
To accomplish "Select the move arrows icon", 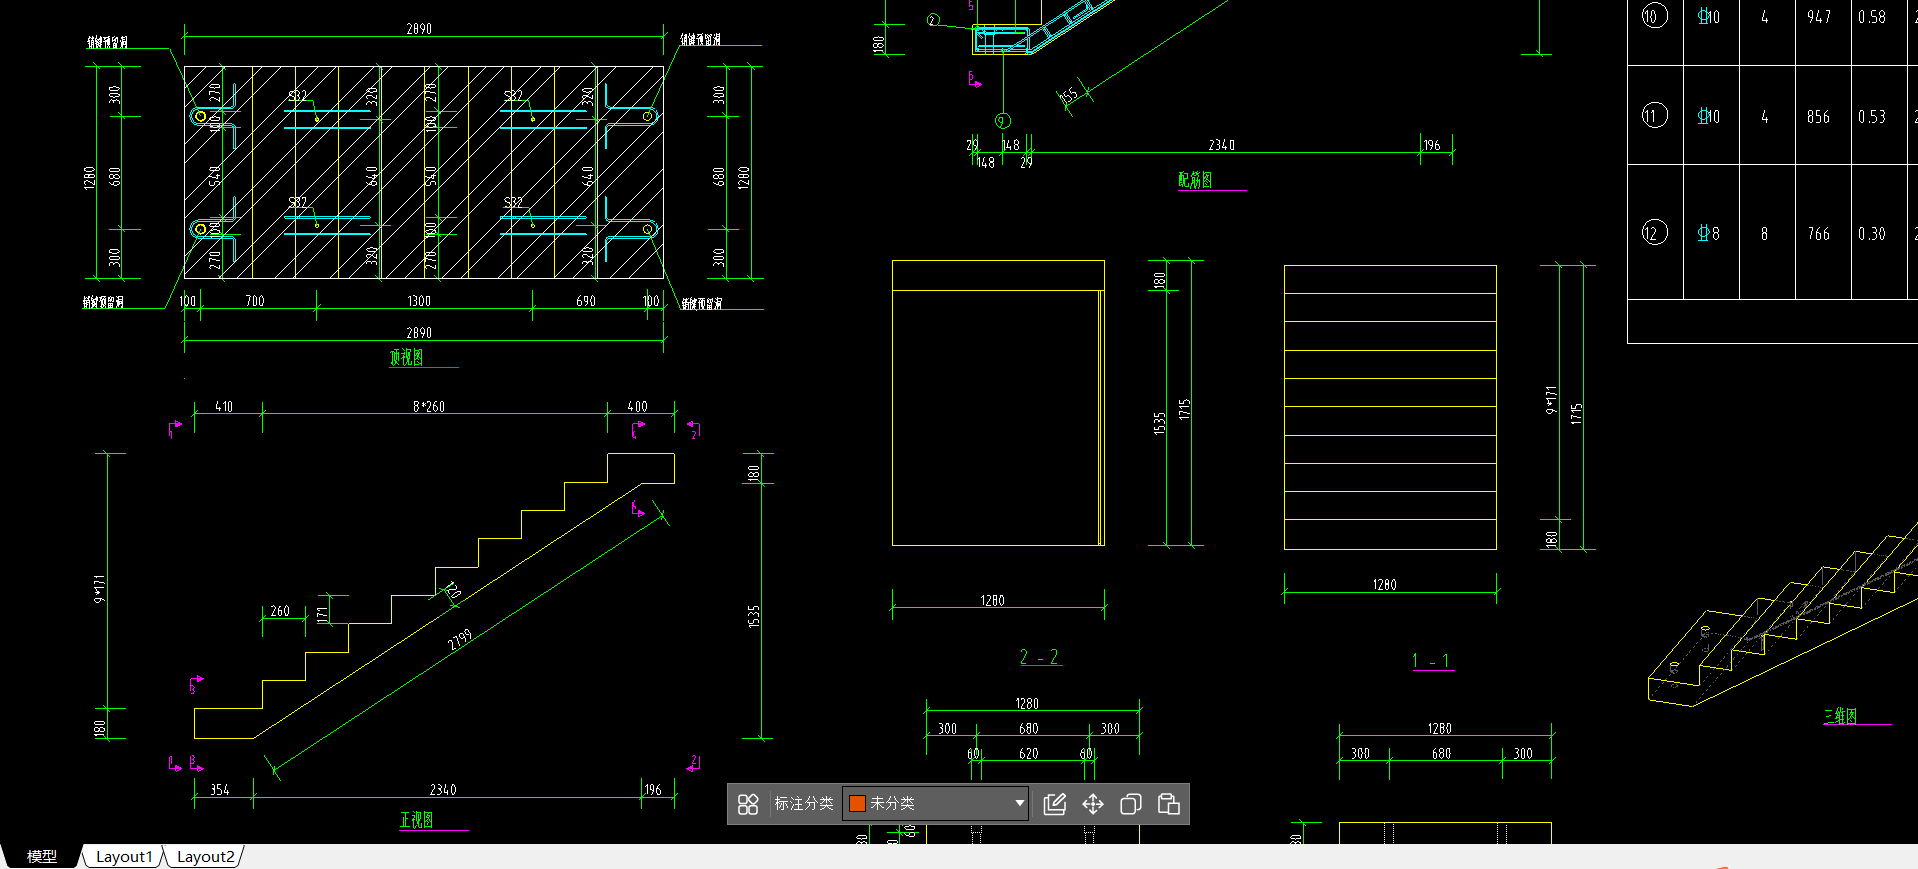I will pyautogui.click(x=1092, y=804).
